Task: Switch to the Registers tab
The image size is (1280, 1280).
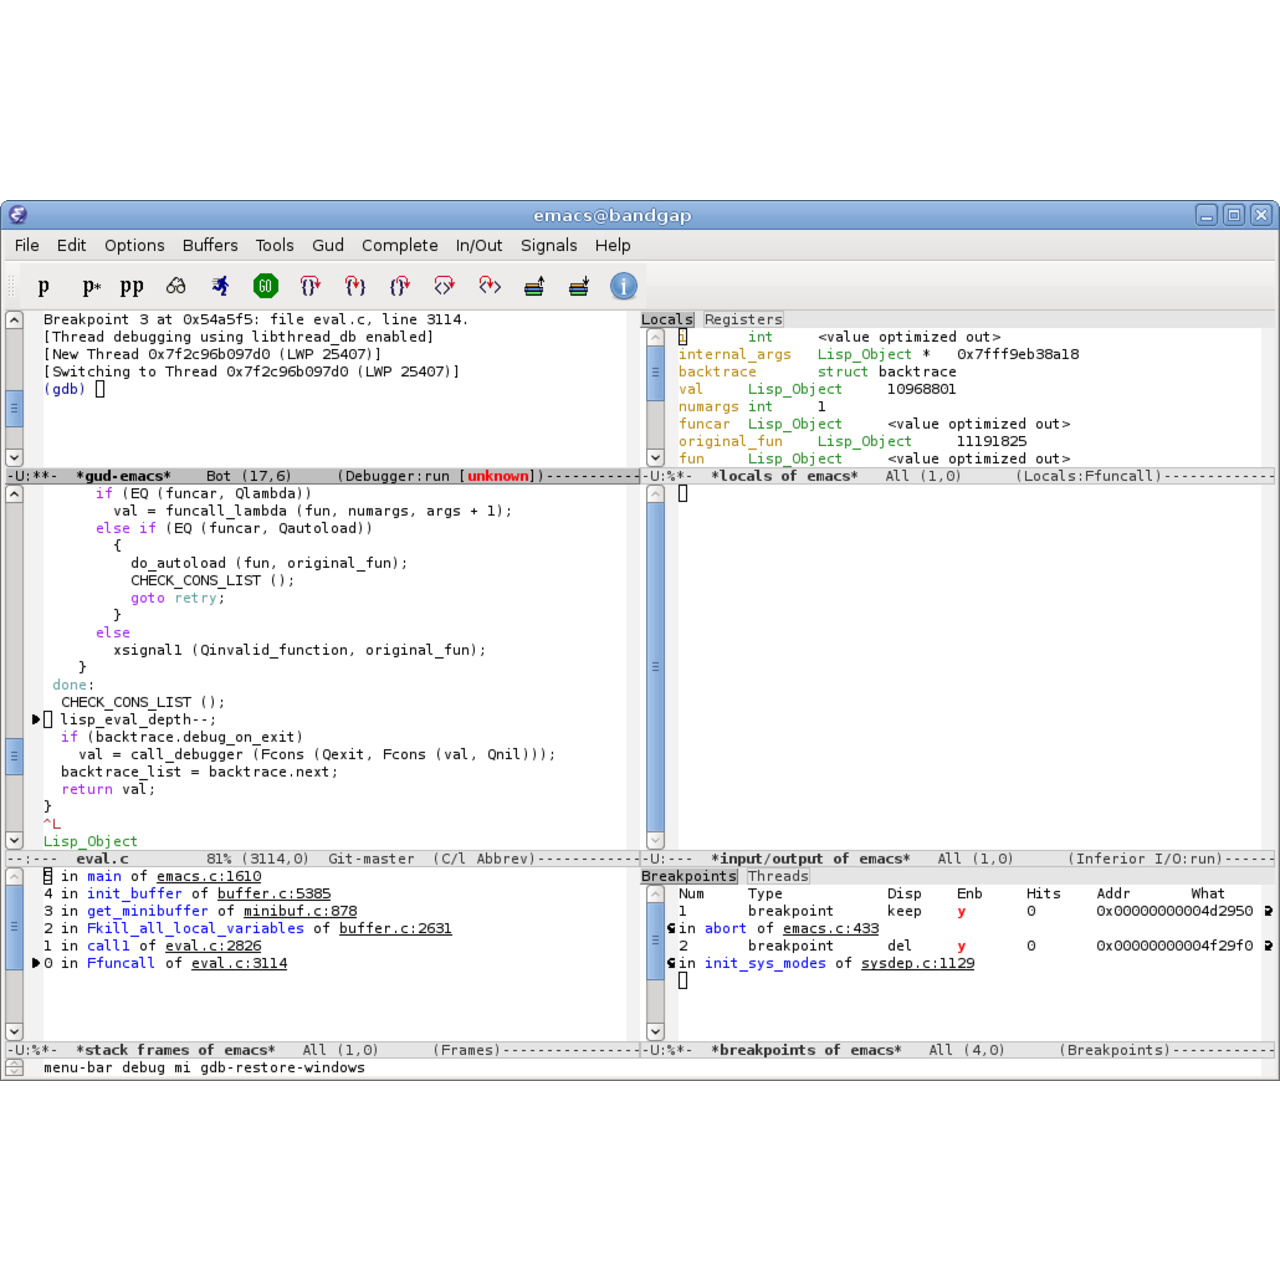Action: coord(742,320)
